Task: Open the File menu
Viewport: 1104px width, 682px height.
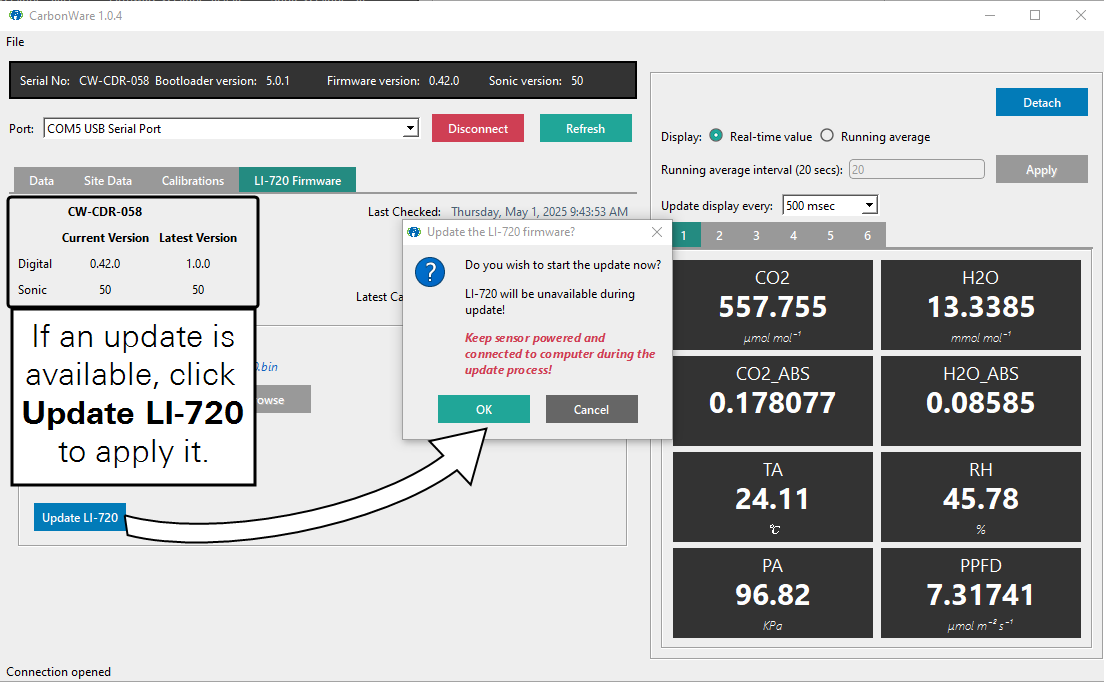Action: pyautogui.click(x=15, y=42)
